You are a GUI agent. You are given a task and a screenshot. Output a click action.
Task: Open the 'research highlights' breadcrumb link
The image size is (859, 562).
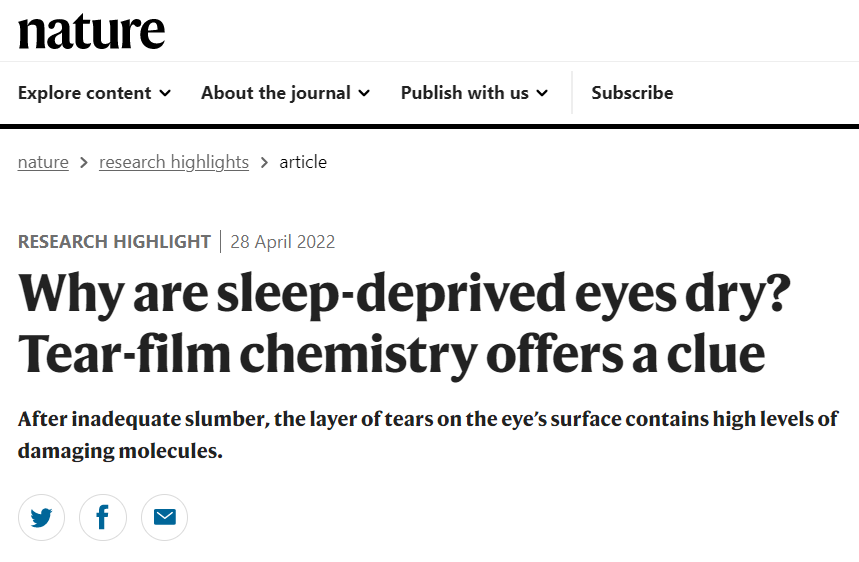174,162
